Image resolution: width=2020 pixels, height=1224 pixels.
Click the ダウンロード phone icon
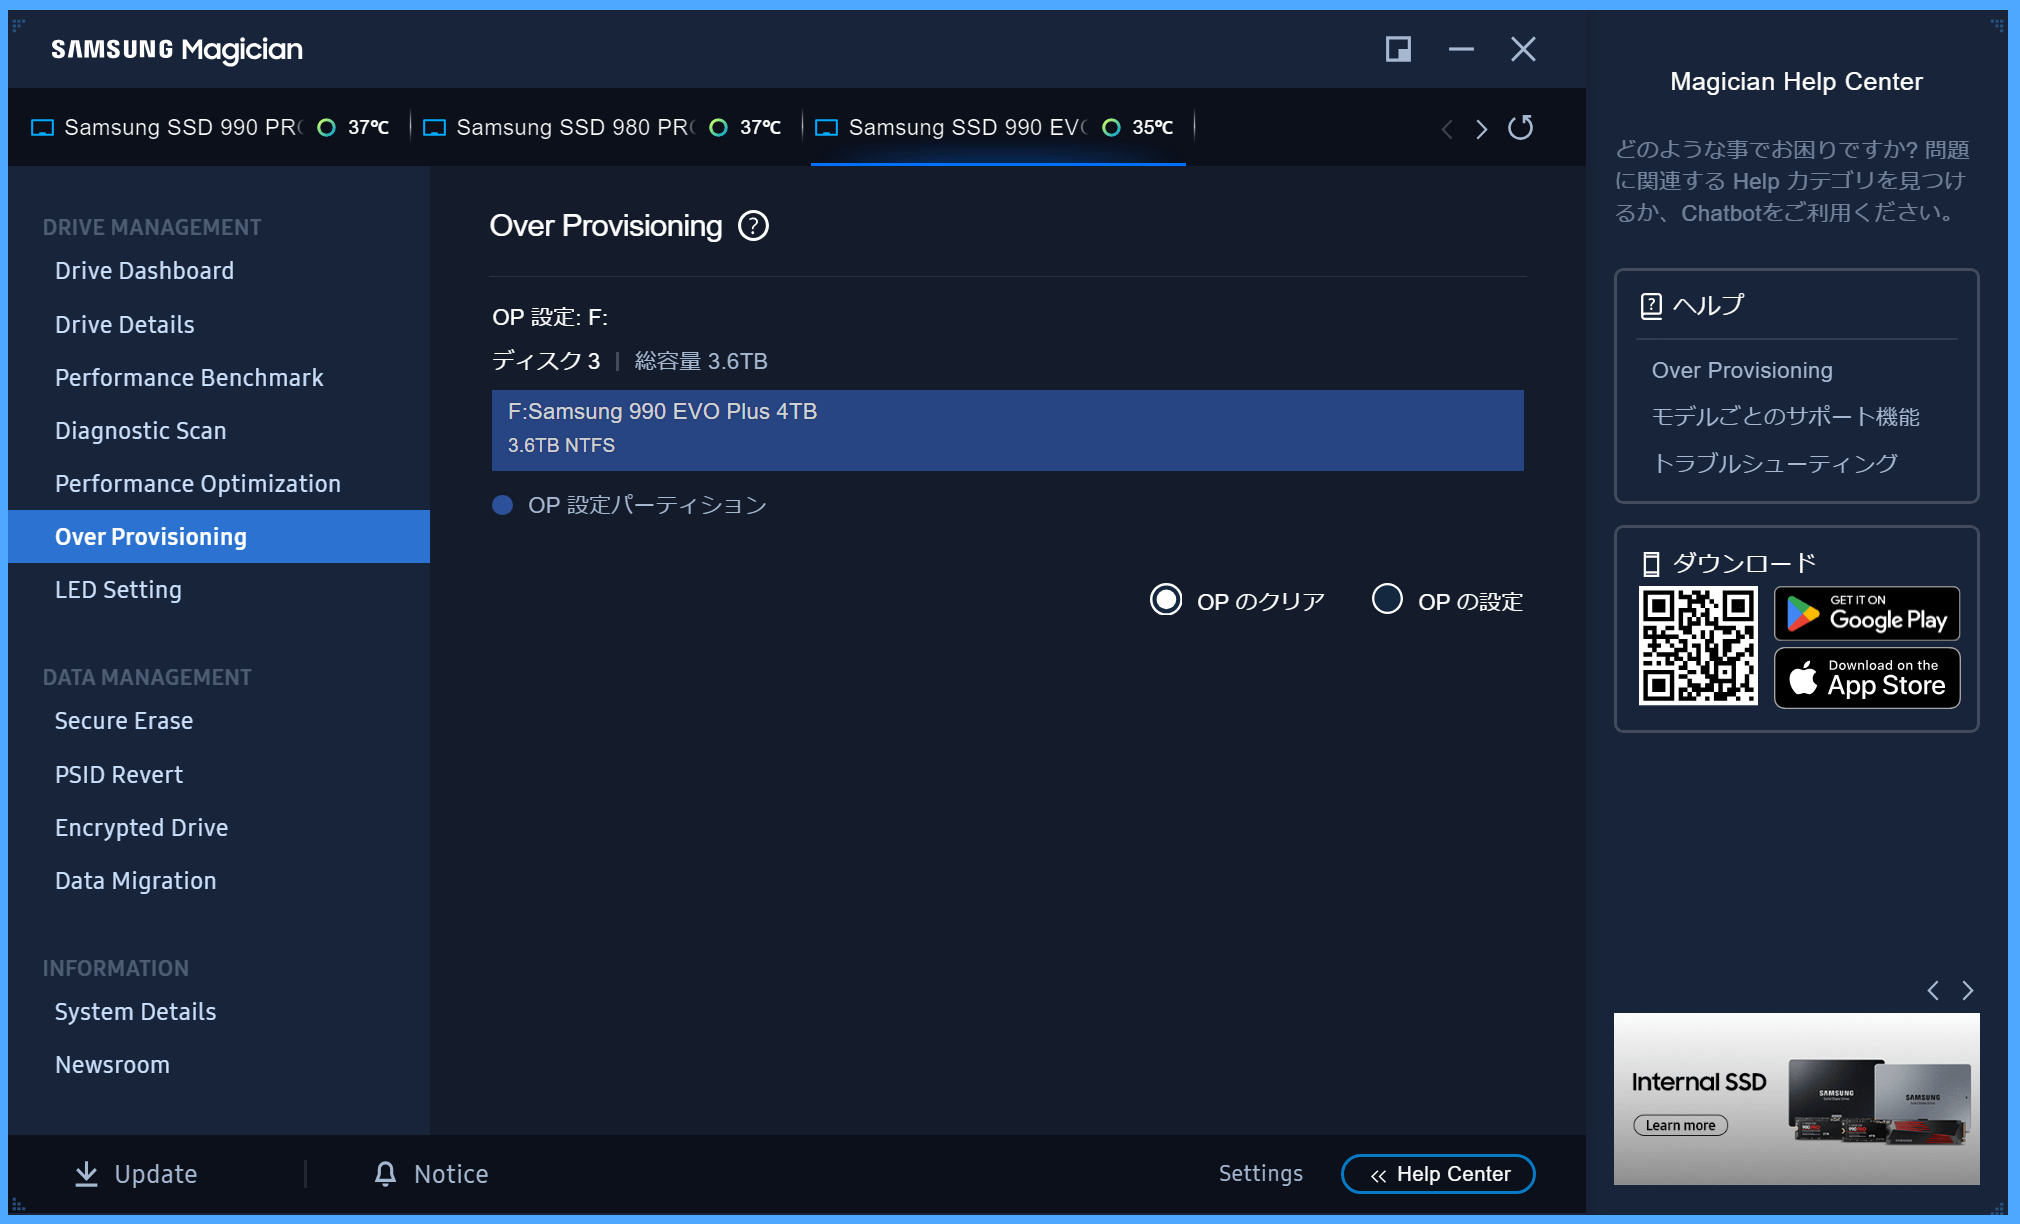1651,564
